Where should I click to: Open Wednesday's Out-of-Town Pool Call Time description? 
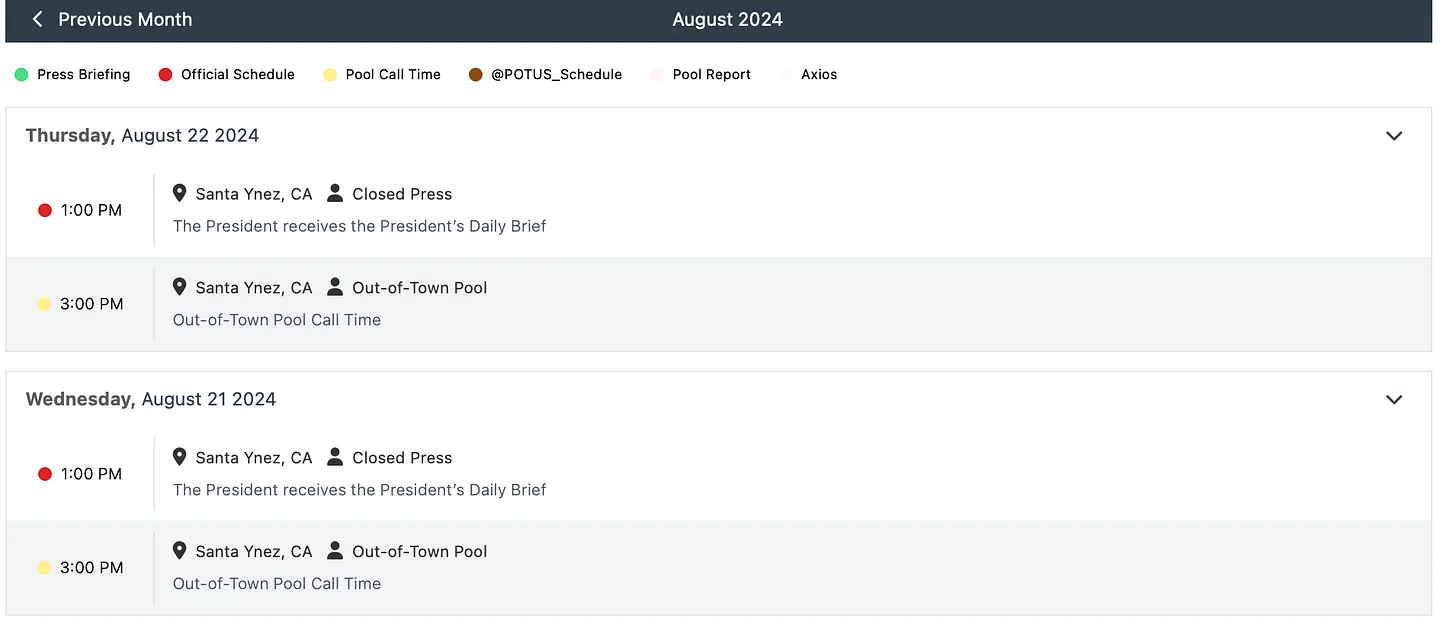click(x=277, y=584)
